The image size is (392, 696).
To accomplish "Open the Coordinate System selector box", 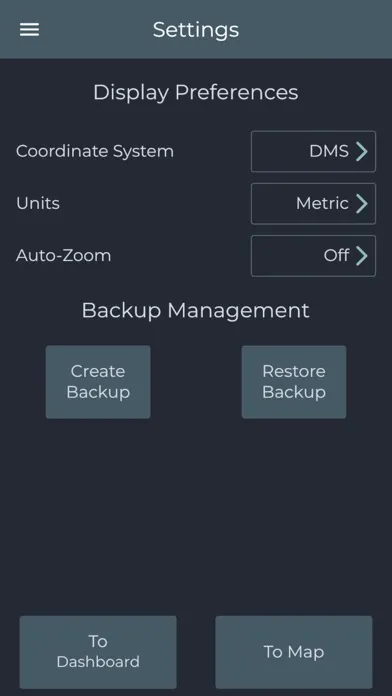I will [313, 151].
